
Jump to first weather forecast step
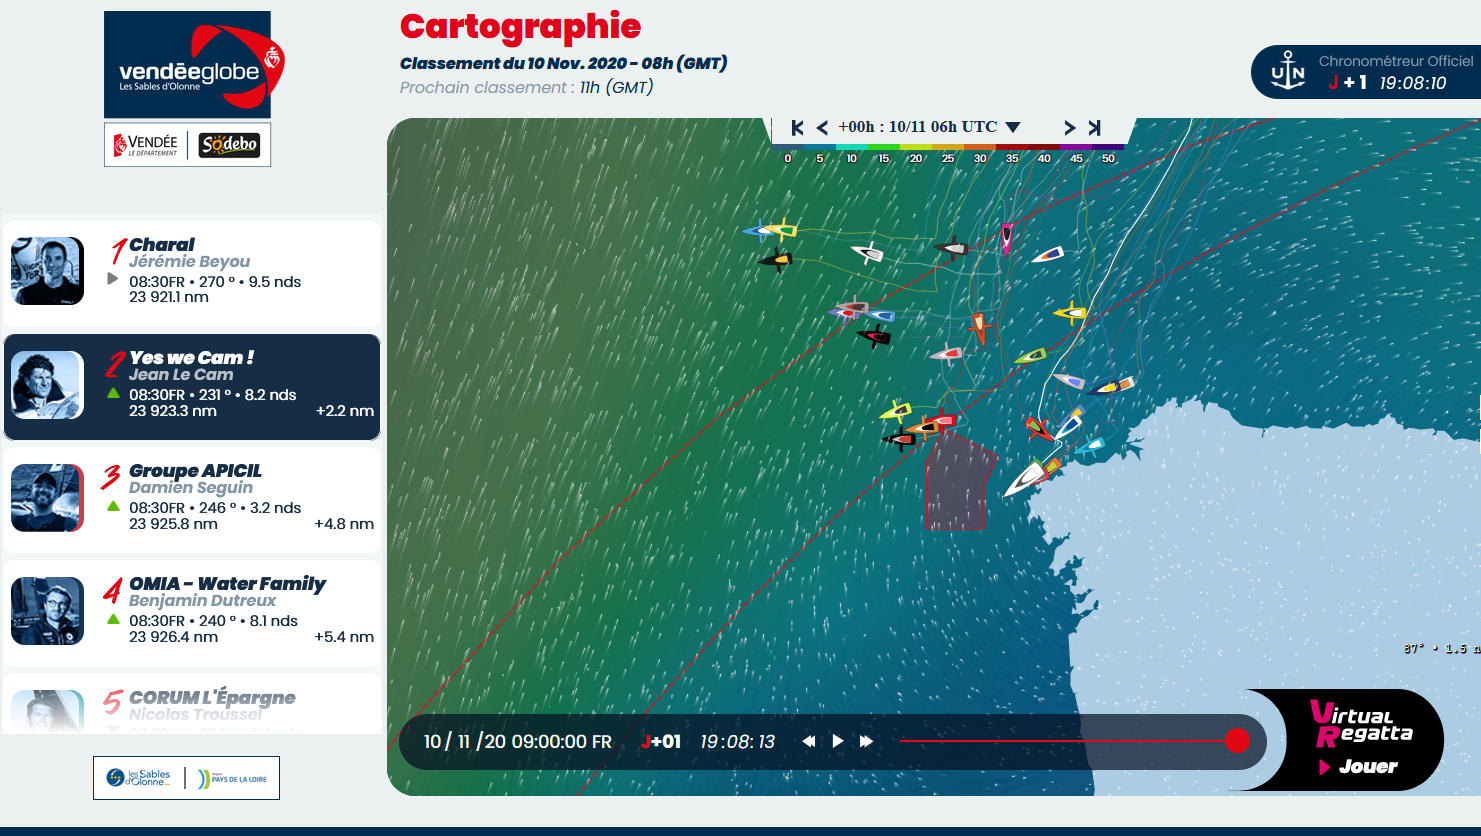[797, 127]
